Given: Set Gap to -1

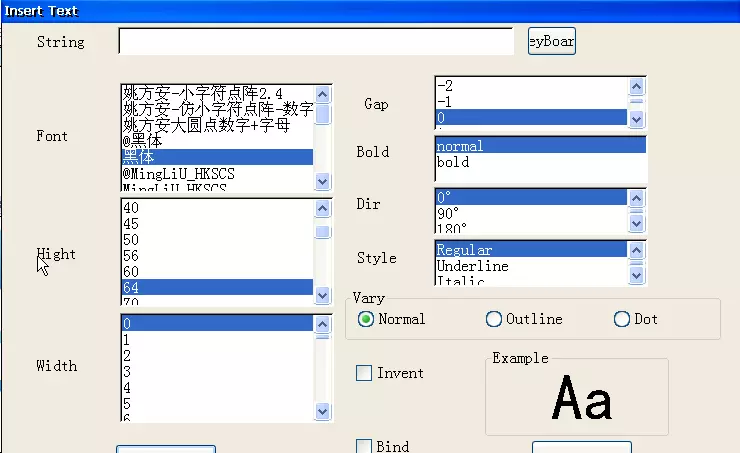Looking at the screenshot, I should [x=531, y=101].
